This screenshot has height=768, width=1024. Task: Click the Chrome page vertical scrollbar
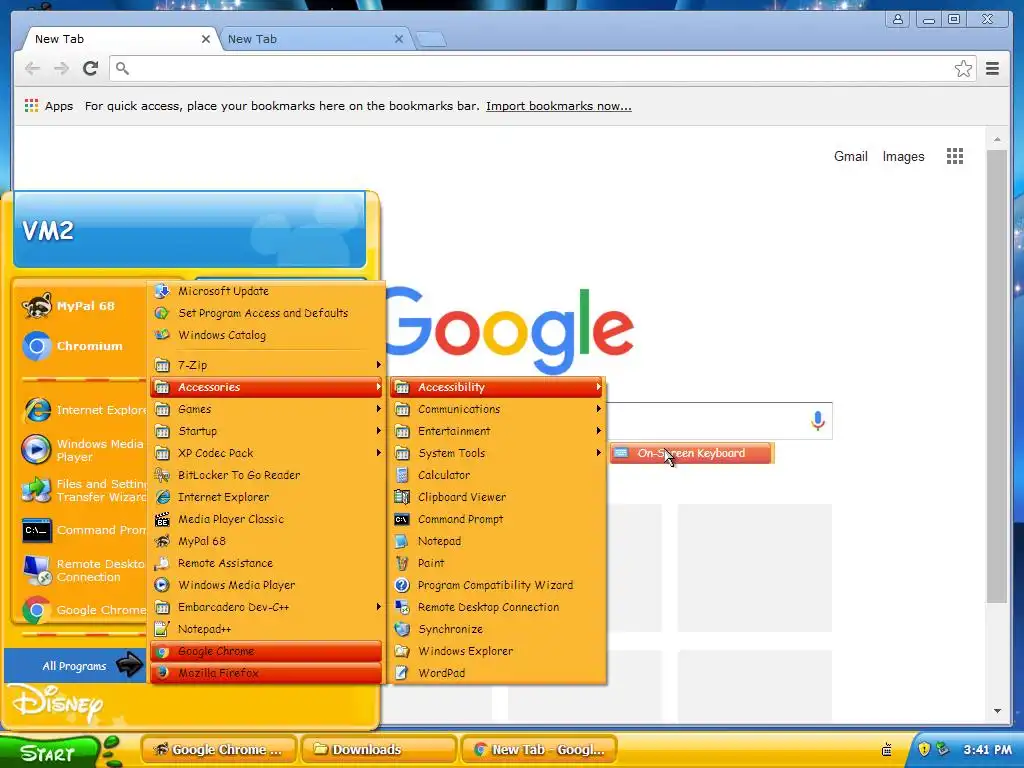pyautogui.click(x=997, y=376)
